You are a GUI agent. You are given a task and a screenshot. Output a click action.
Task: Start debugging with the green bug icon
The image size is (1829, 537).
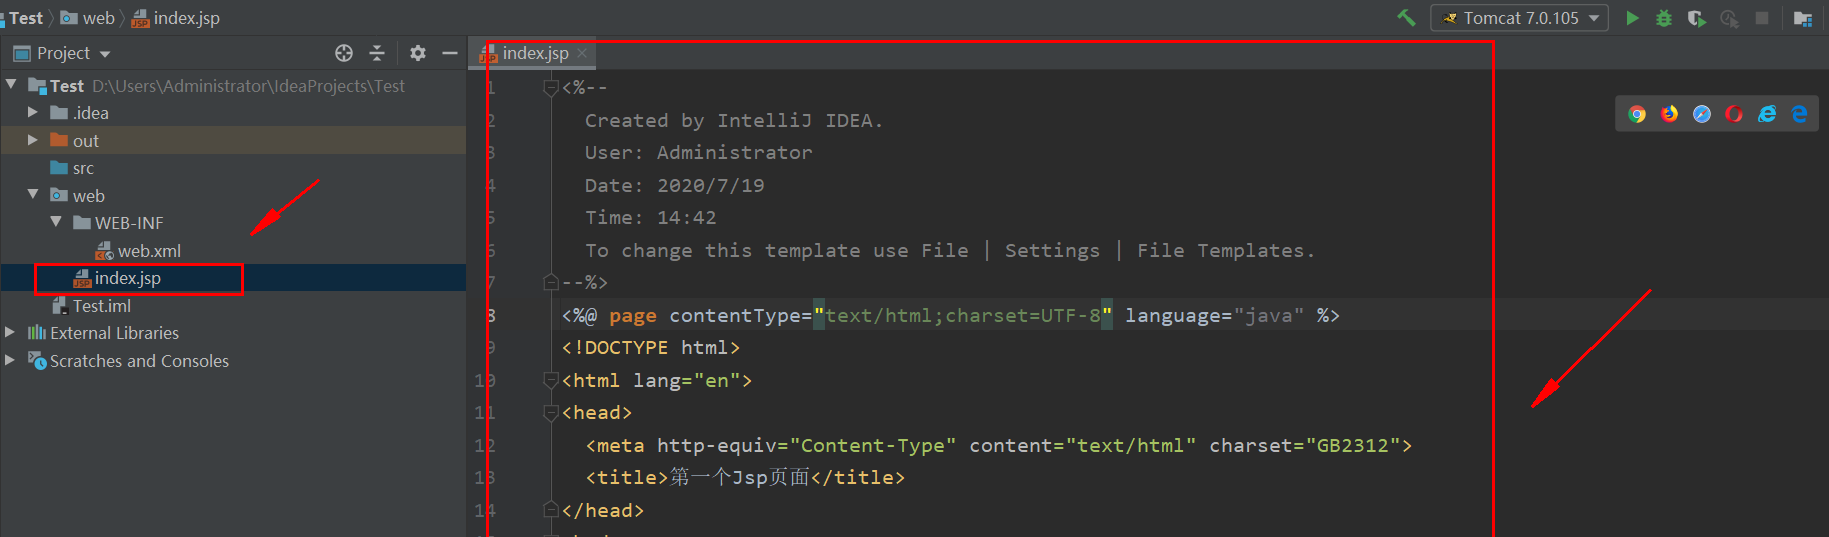click(1664, 18)
